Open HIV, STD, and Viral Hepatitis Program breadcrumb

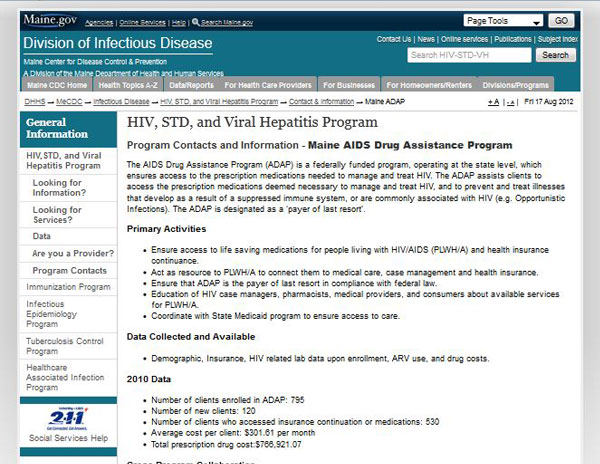click(x=219, y=102)
